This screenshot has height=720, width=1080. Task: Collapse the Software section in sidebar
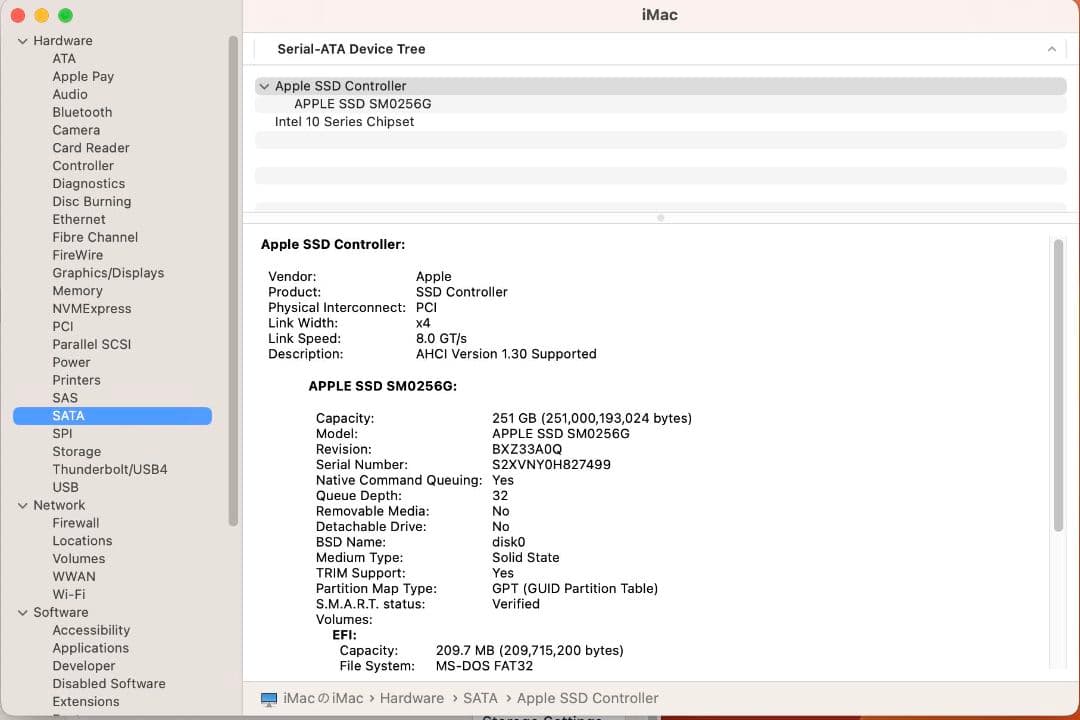[x=22, y=612]
